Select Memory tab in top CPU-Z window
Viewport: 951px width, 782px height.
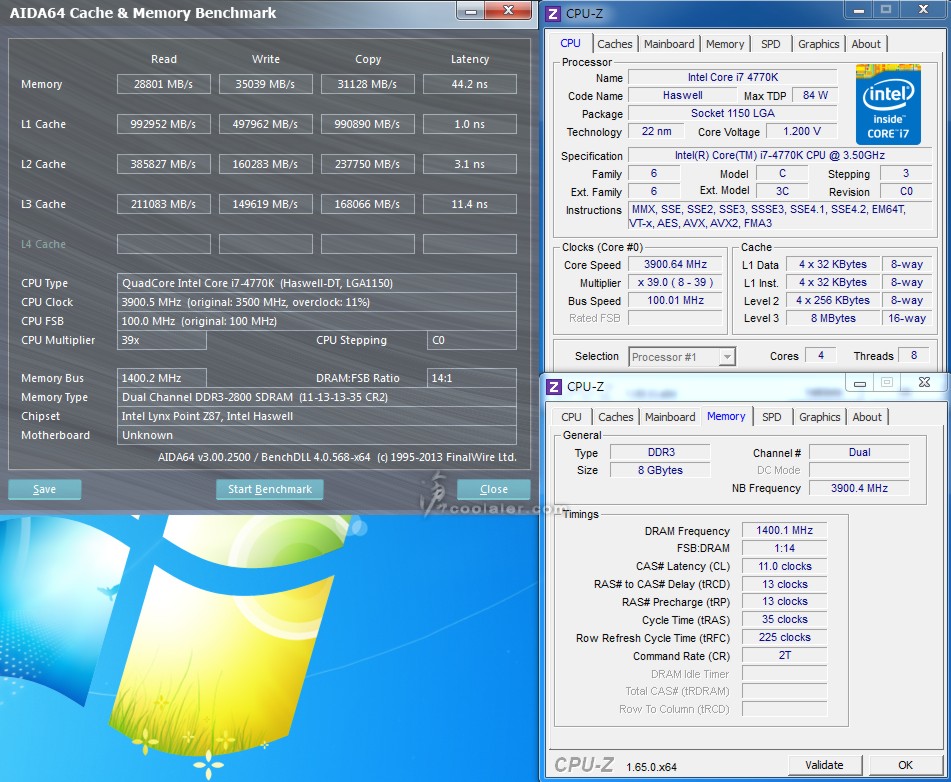725,44
